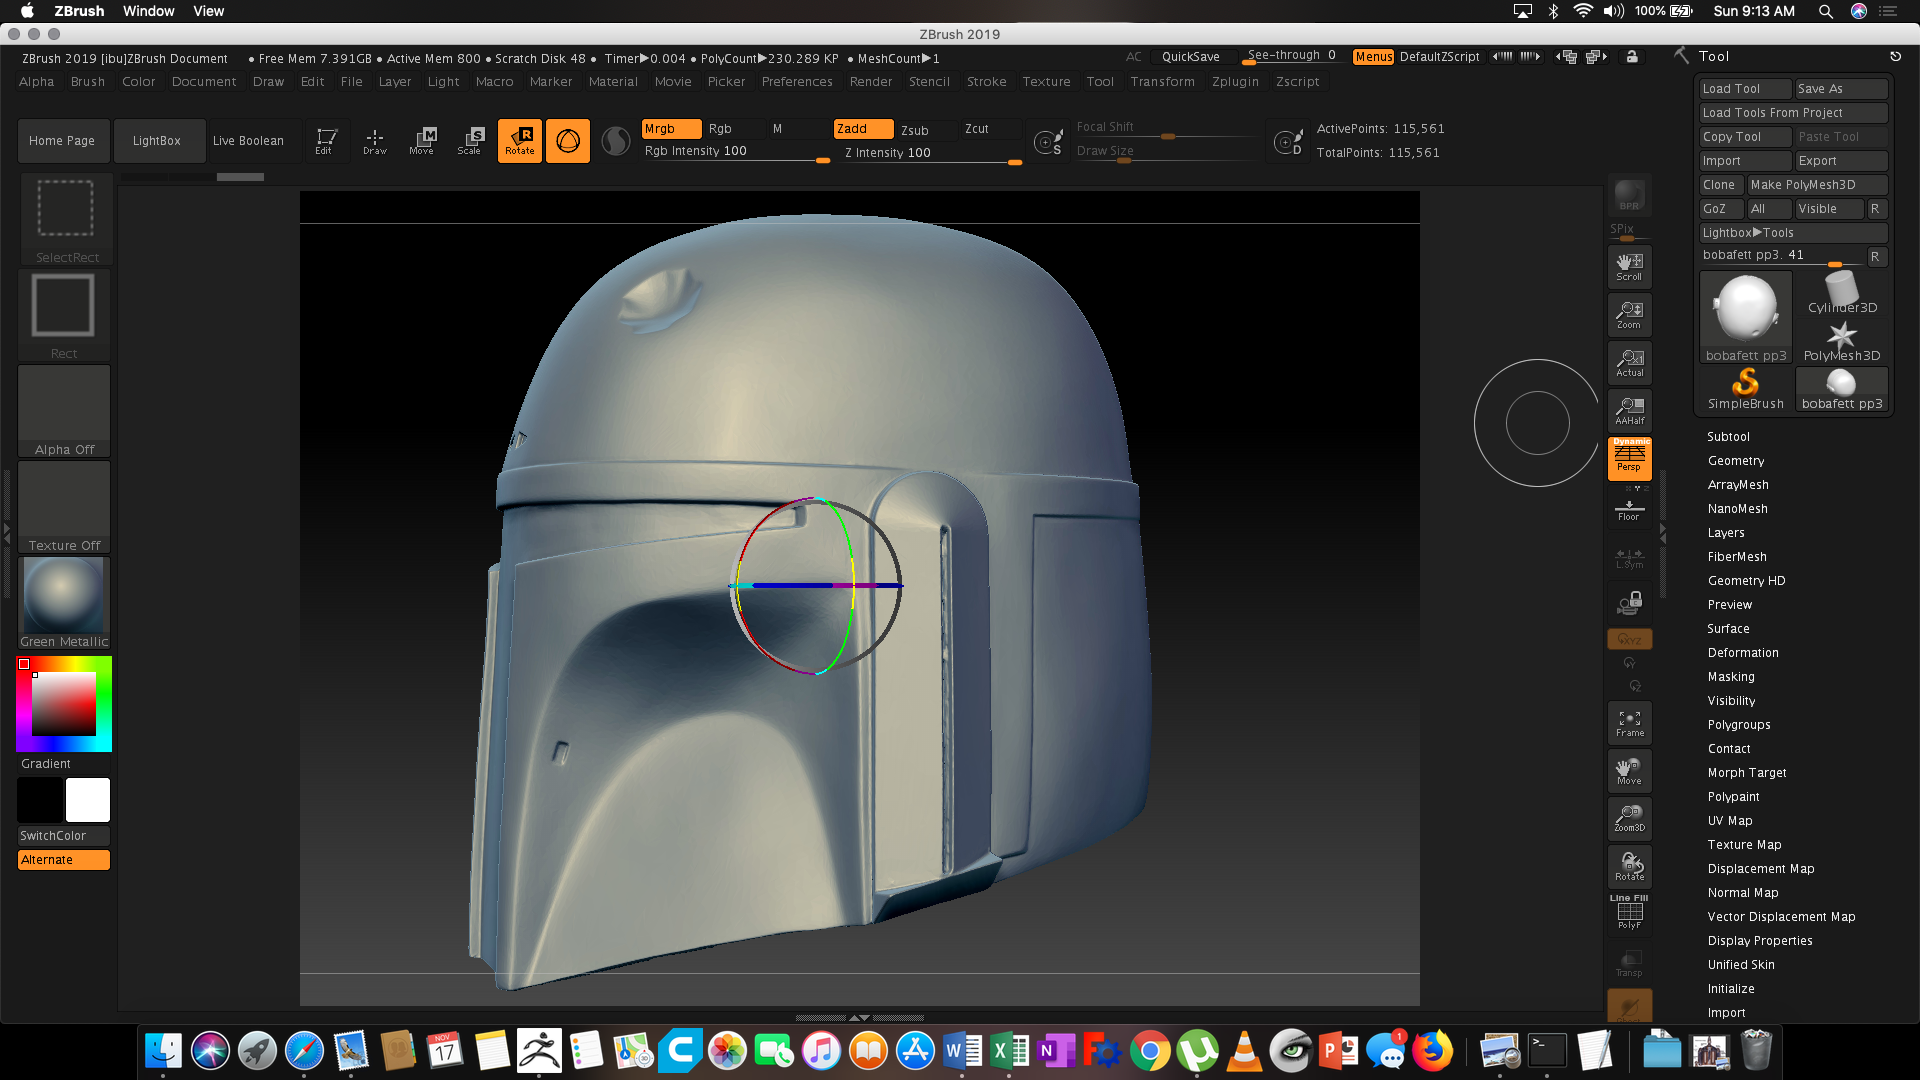Activate the Scale gizmo tool

coord(470,140)
